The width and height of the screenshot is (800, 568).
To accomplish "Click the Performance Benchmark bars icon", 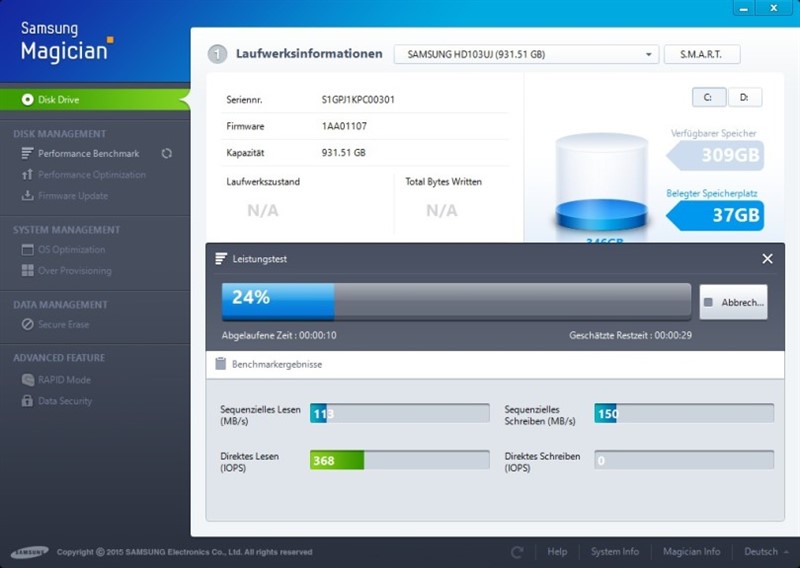I will click(x=27, y=153).
